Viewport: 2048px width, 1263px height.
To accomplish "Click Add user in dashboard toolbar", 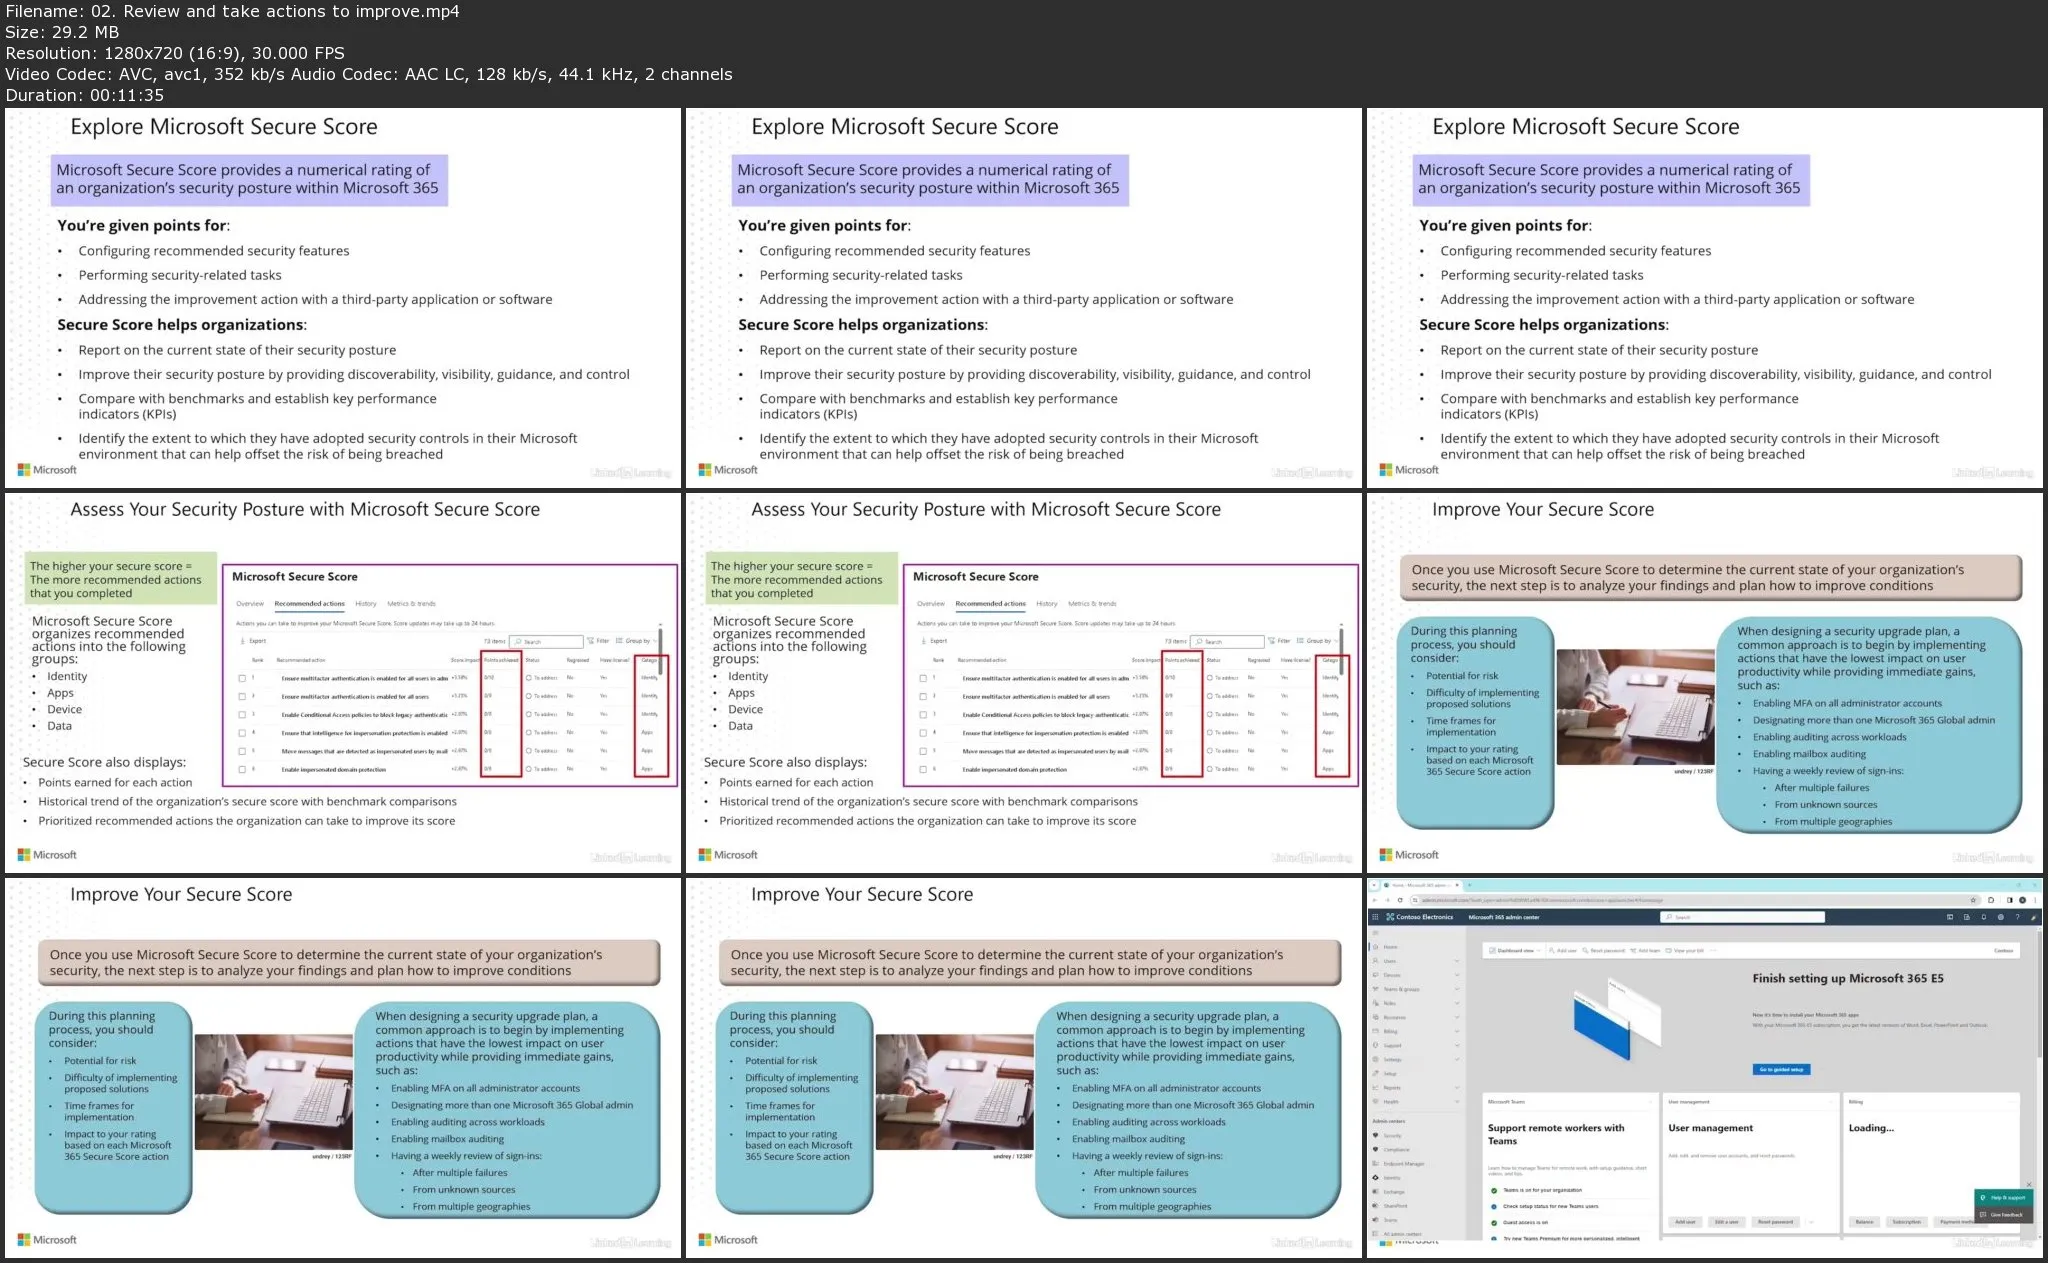I will [1562, 950].
